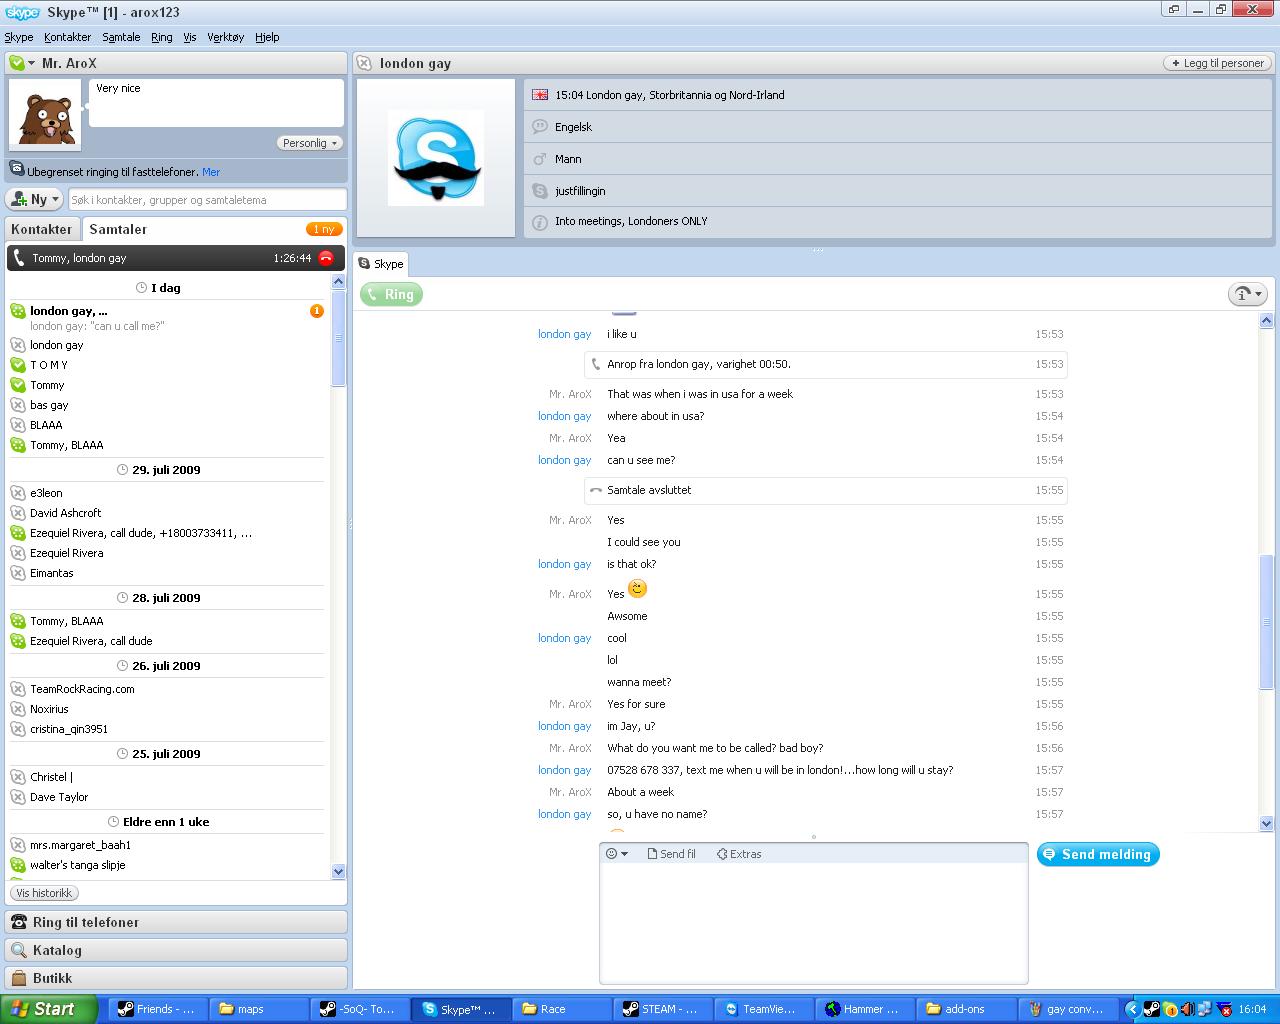The width and height of the screenshot is (1280, 1024).
Task: Click scroll-up arrow of chat history
Action: 1266,321
